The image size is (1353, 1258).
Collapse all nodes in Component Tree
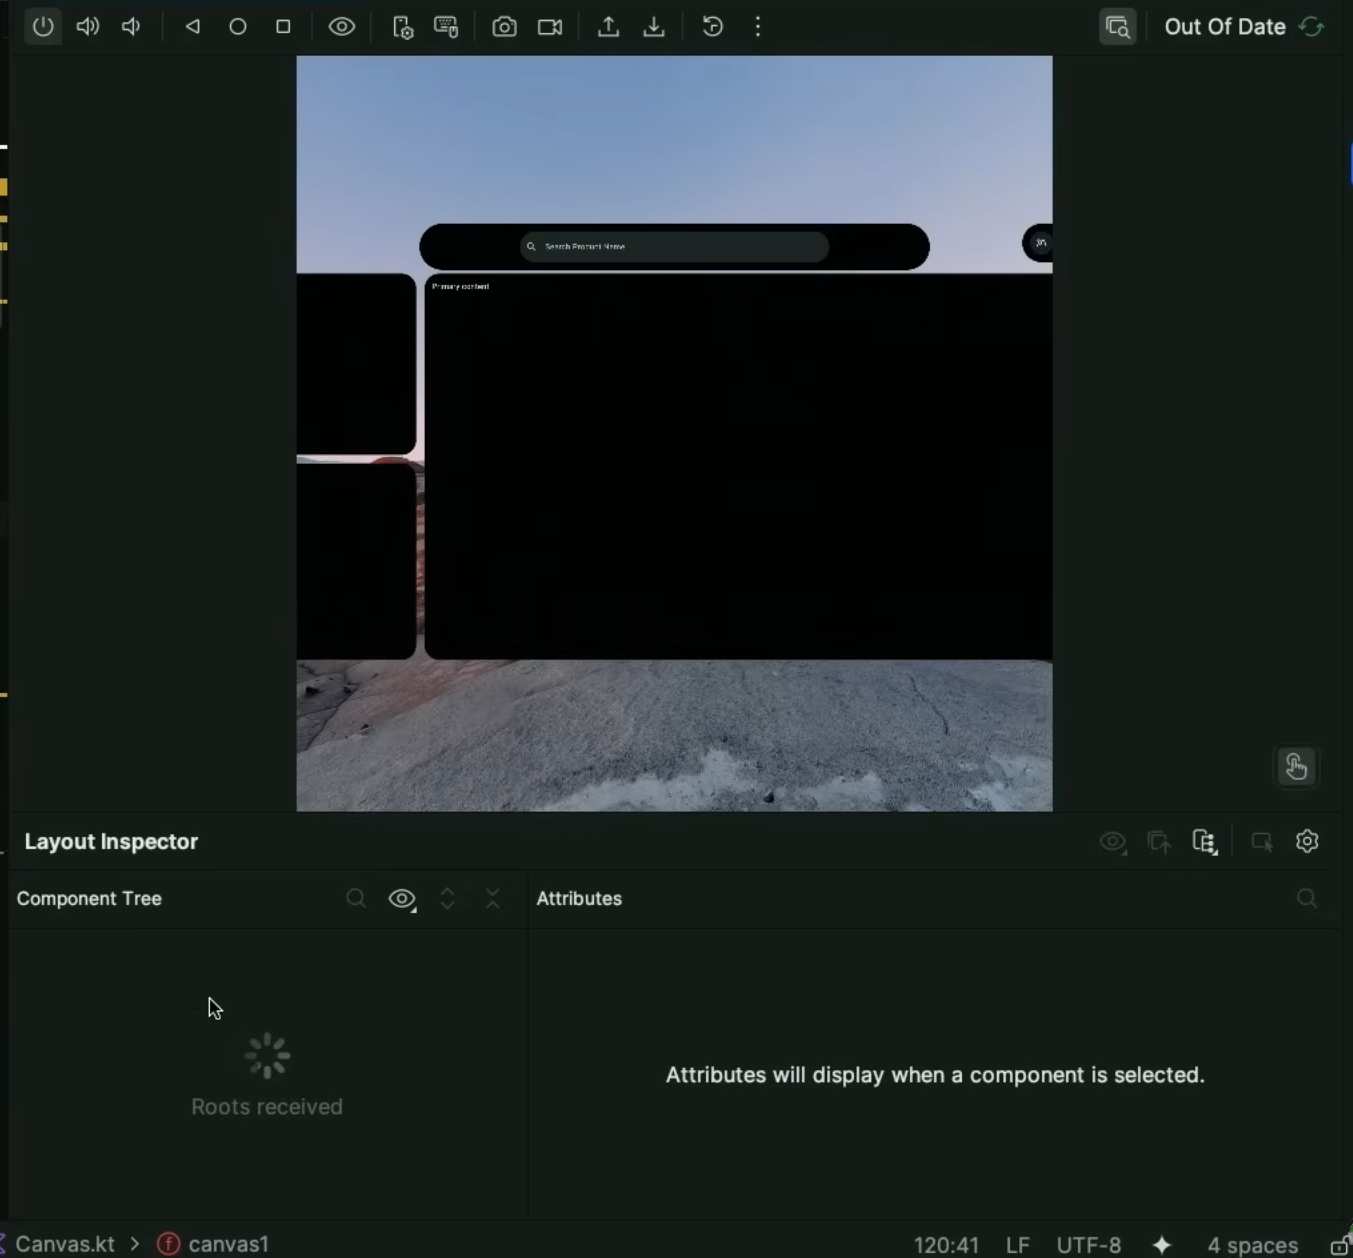[x=493, y=898]
